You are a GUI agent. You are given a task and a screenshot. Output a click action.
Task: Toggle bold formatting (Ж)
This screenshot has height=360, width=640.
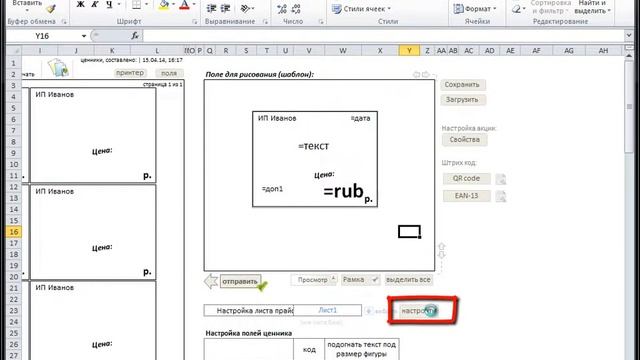(80, 5)
